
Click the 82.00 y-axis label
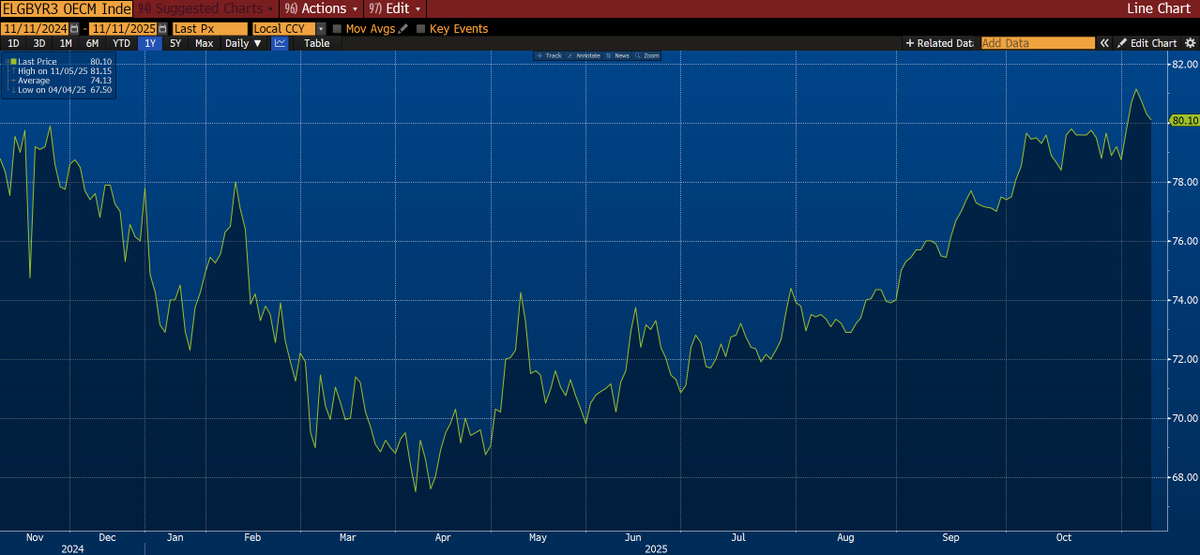click(x=1184, y=64)
